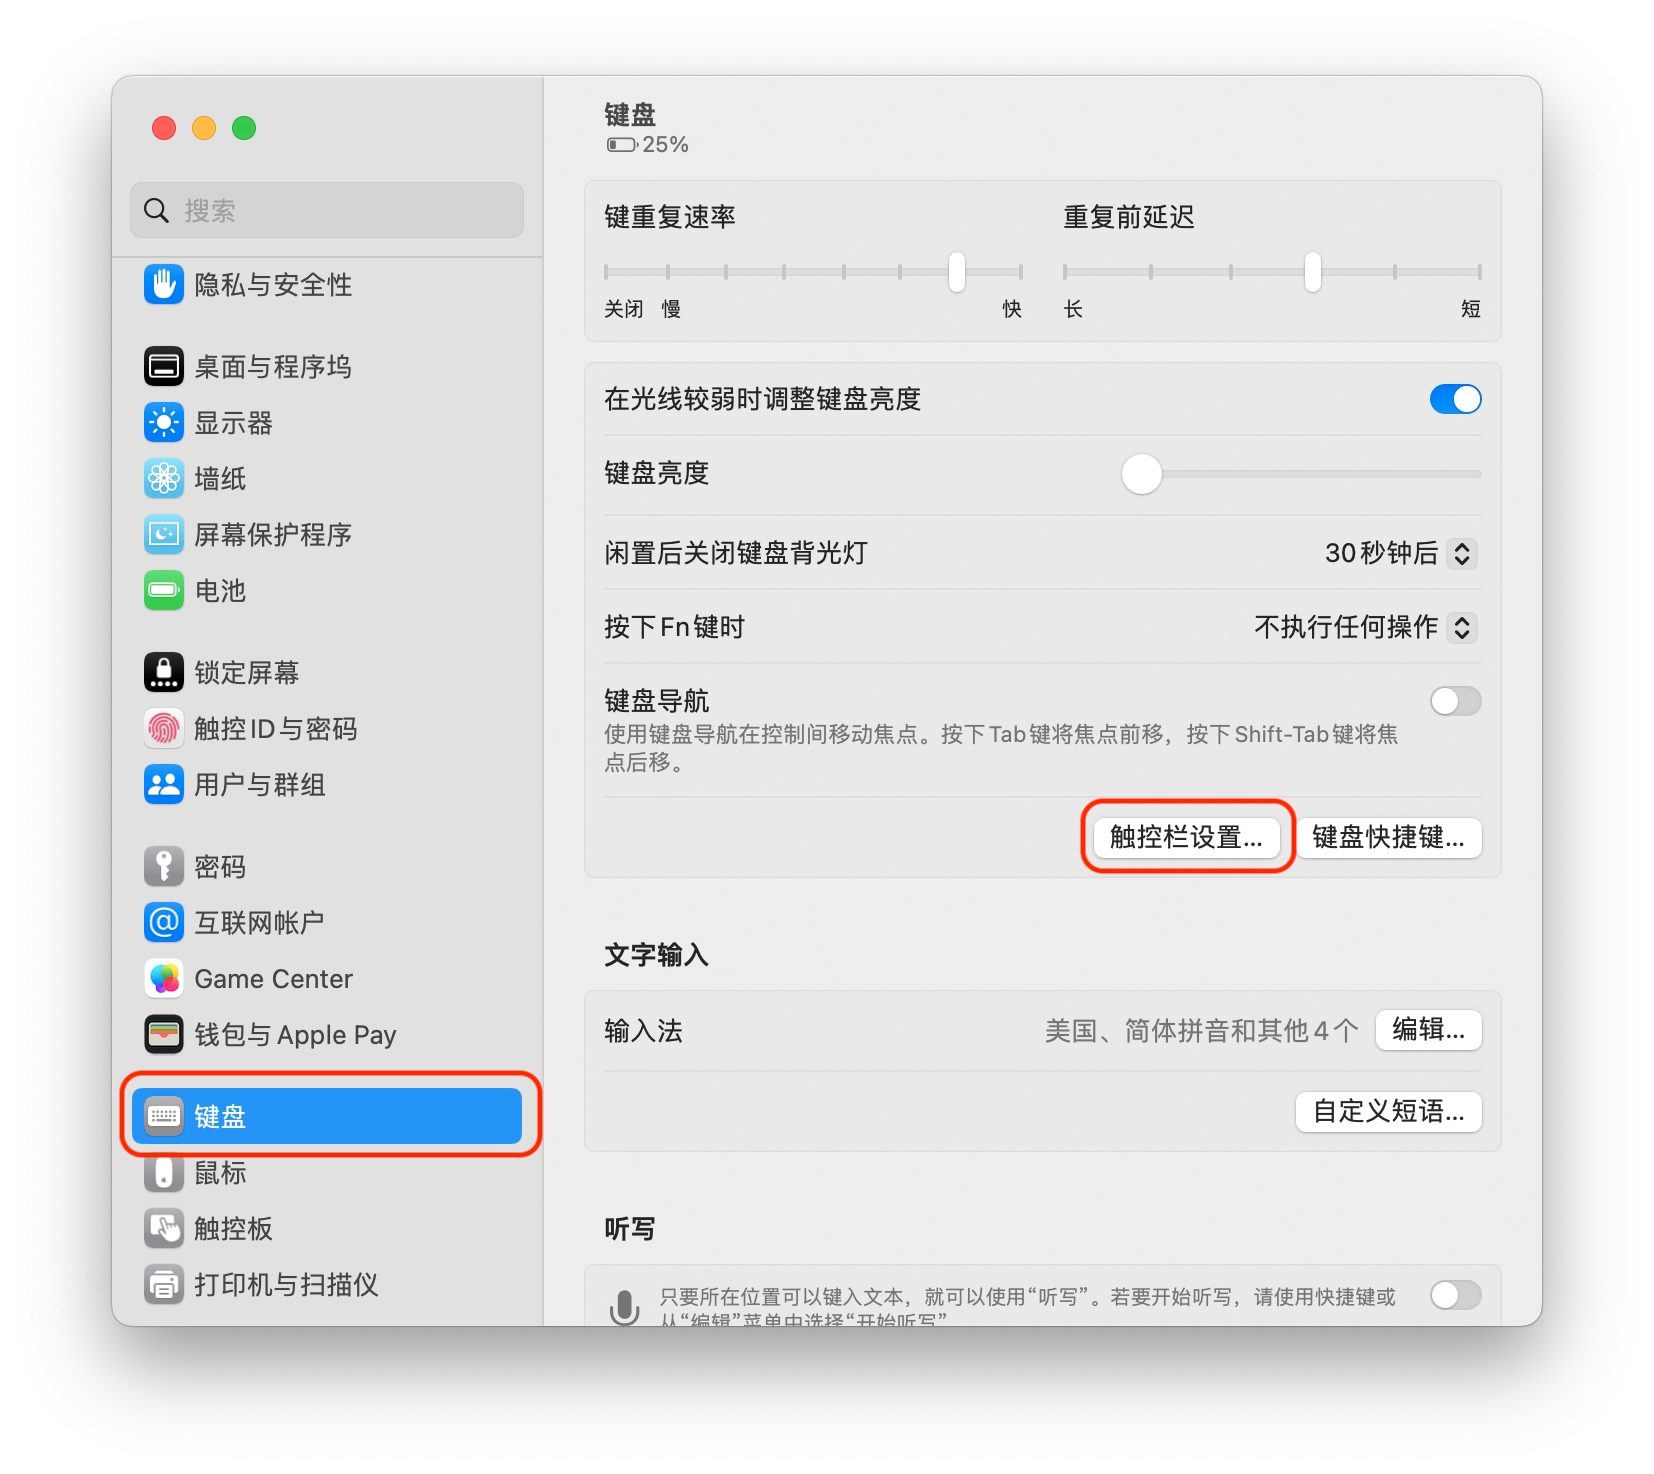The image size is (1654, 1474).
Task: Click the 搜索 search field
Action: (x=326, y=210)
